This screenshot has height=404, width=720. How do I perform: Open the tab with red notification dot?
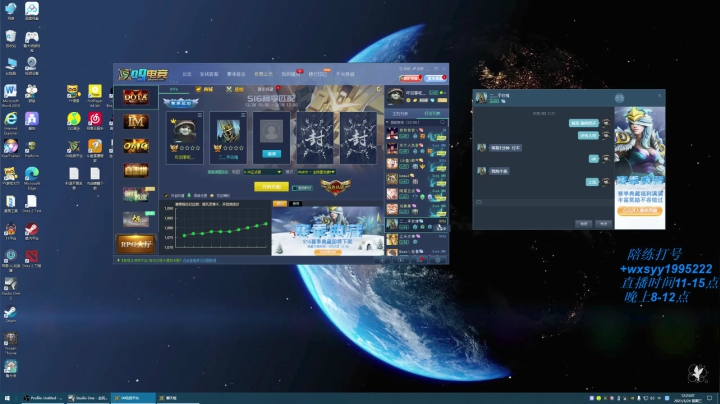pyautogui.click(x=267, y=89)
